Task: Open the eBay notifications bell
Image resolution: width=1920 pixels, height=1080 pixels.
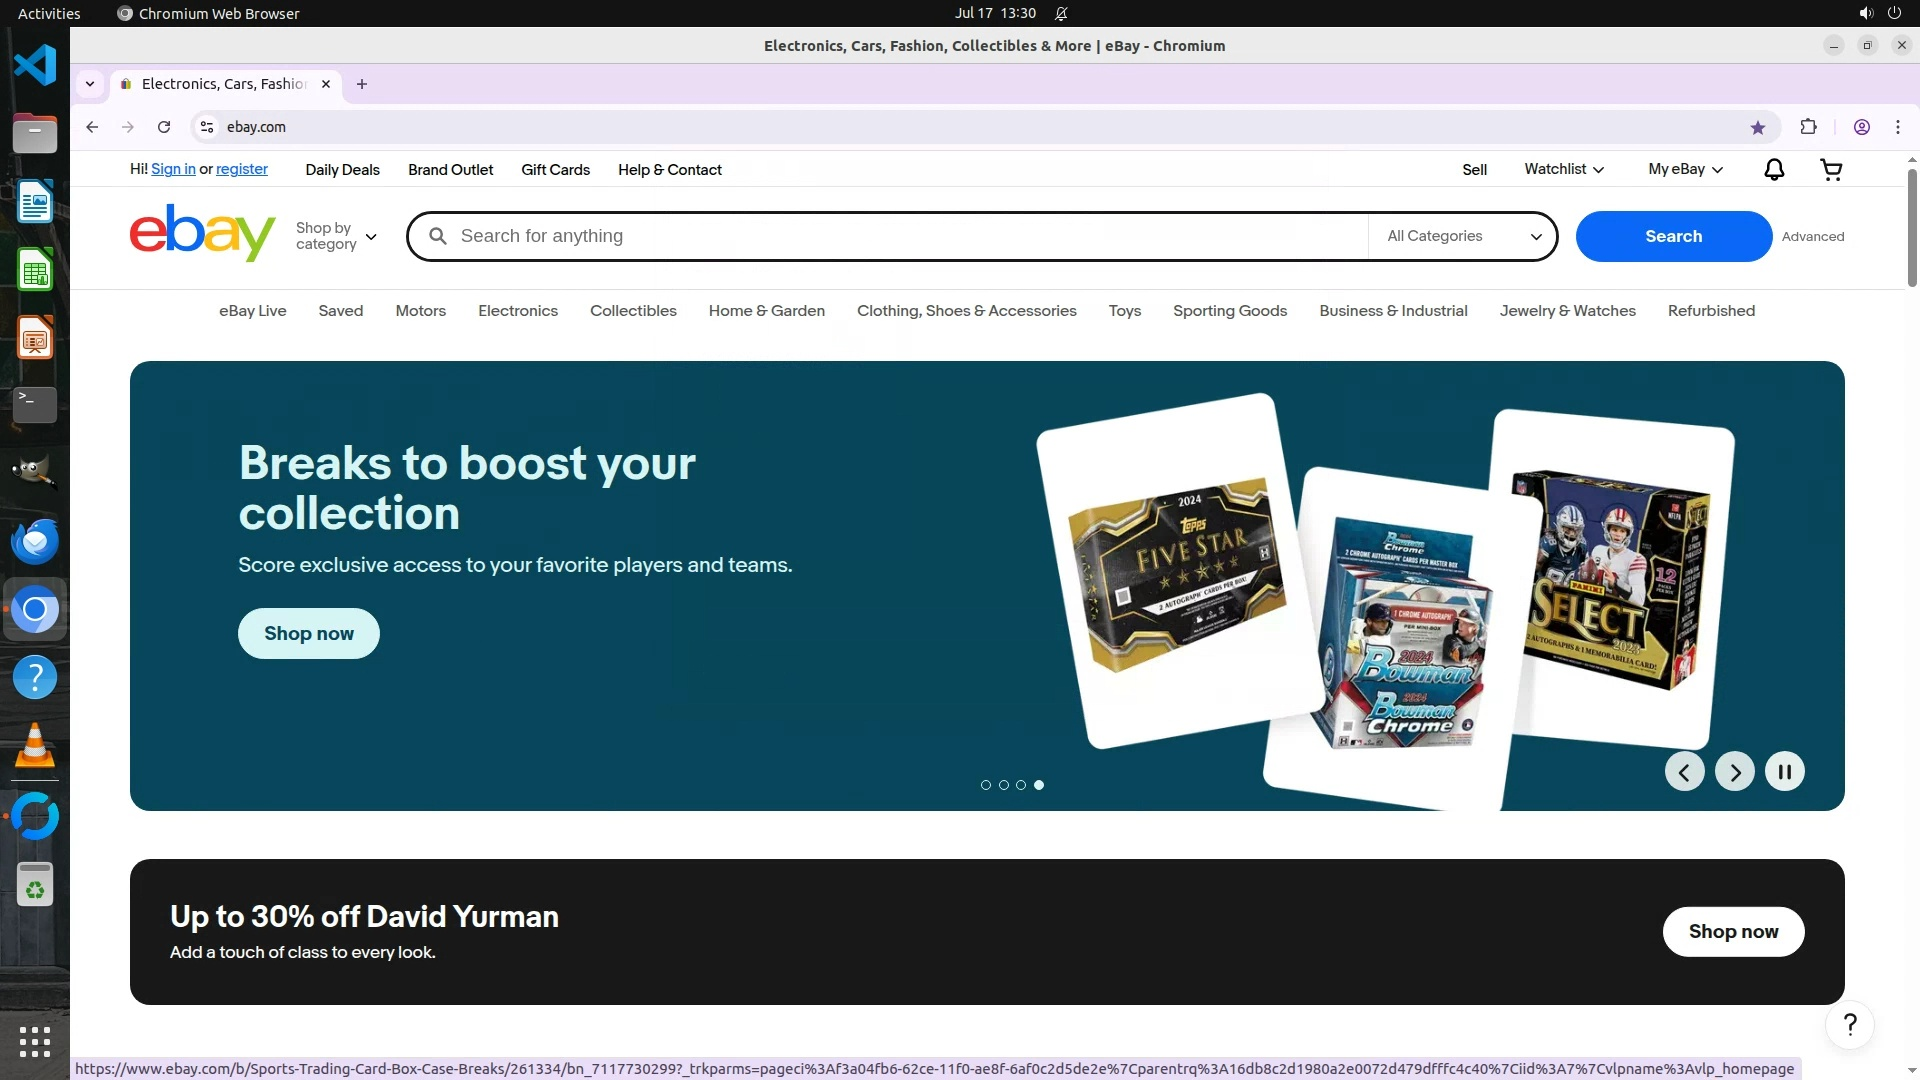Action: pos(1774,170)
